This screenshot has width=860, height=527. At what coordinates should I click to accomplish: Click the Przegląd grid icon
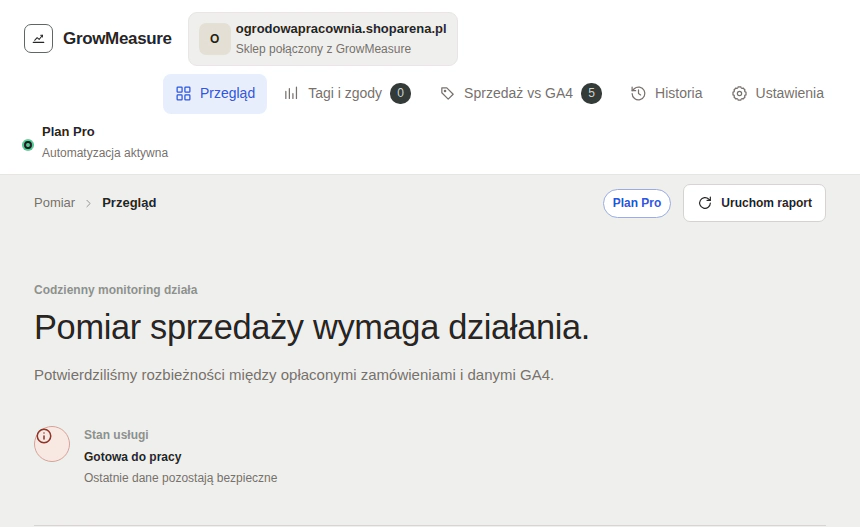[183, 94]
